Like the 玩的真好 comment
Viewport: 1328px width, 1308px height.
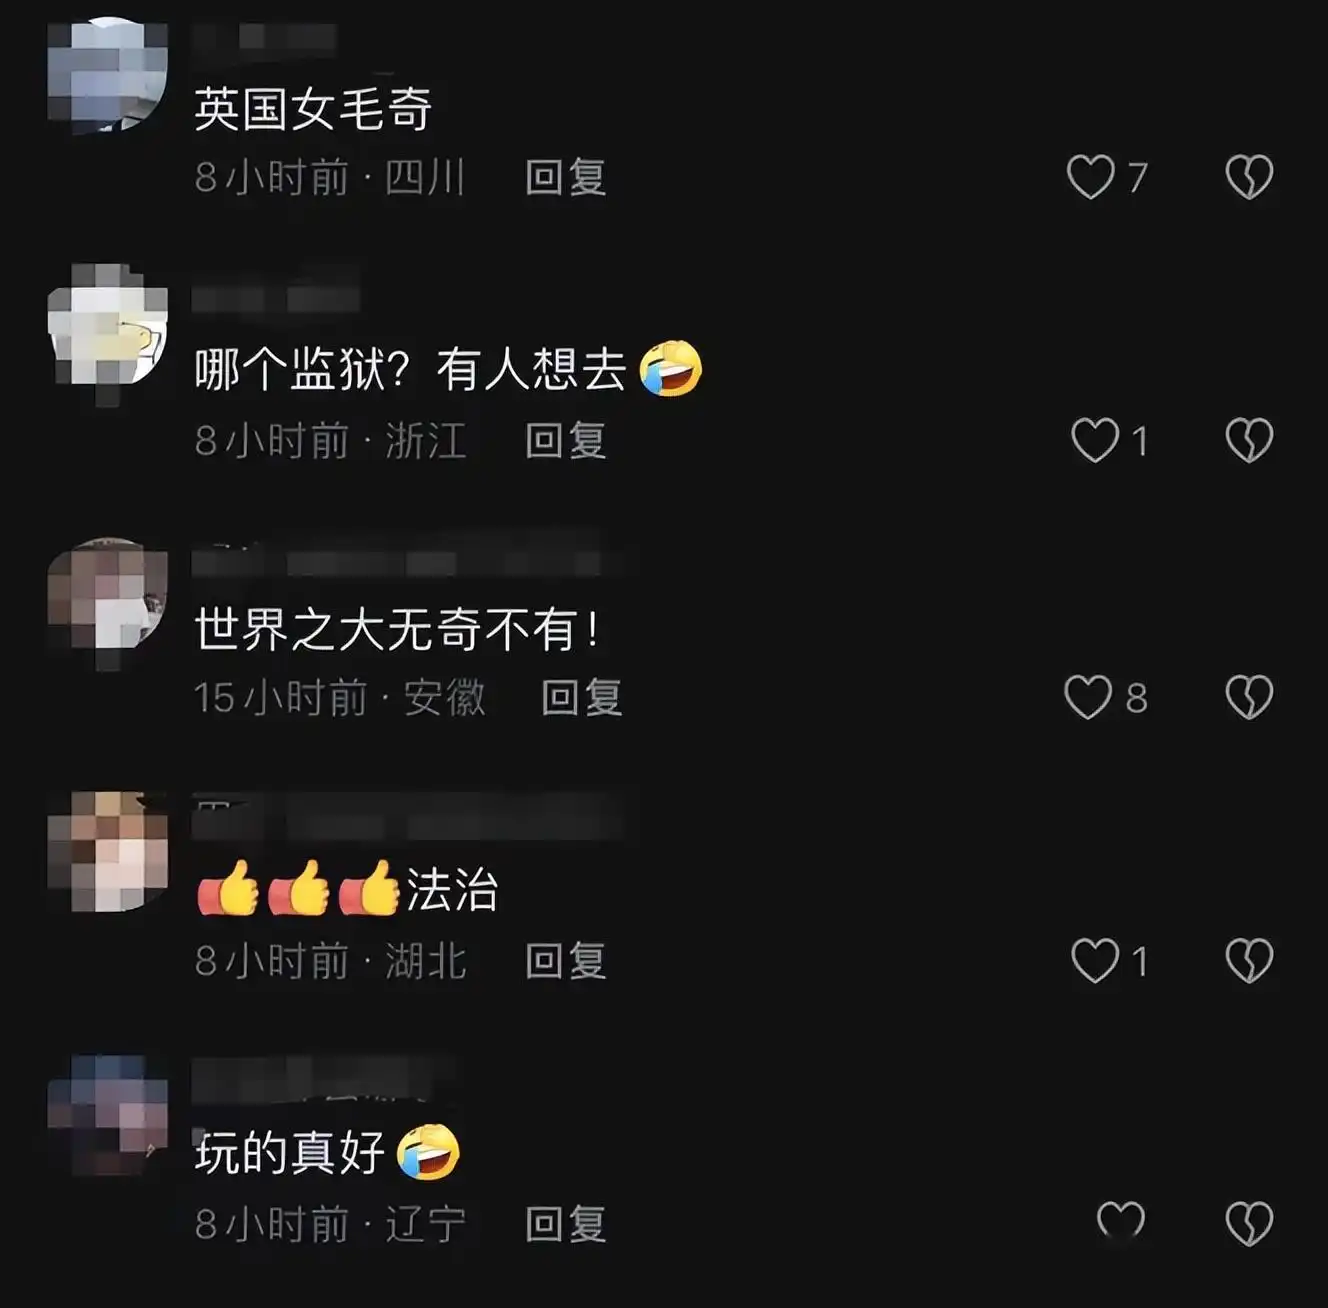click(x=1120, y=1222)
